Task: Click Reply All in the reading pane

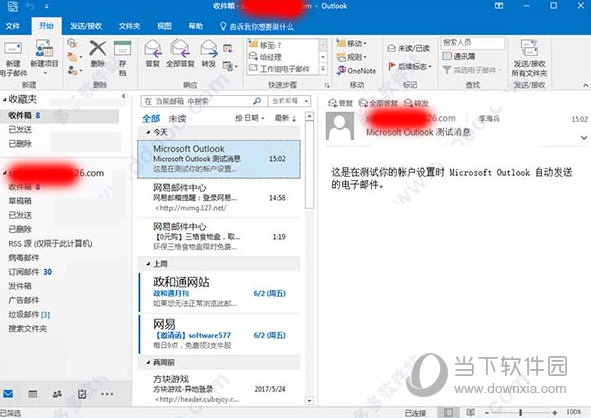Action: (378, 103)
